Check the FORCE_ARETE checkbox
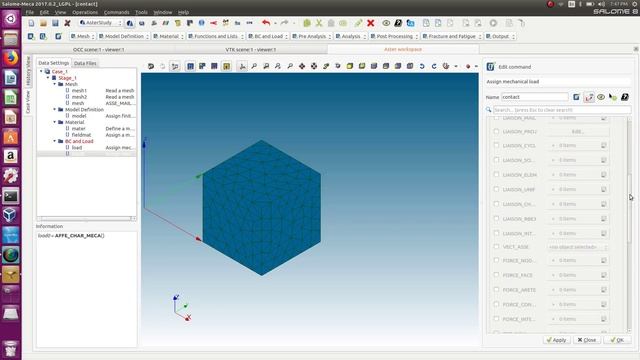The height and width of the screenshot is (360, 640). point(496,290)
